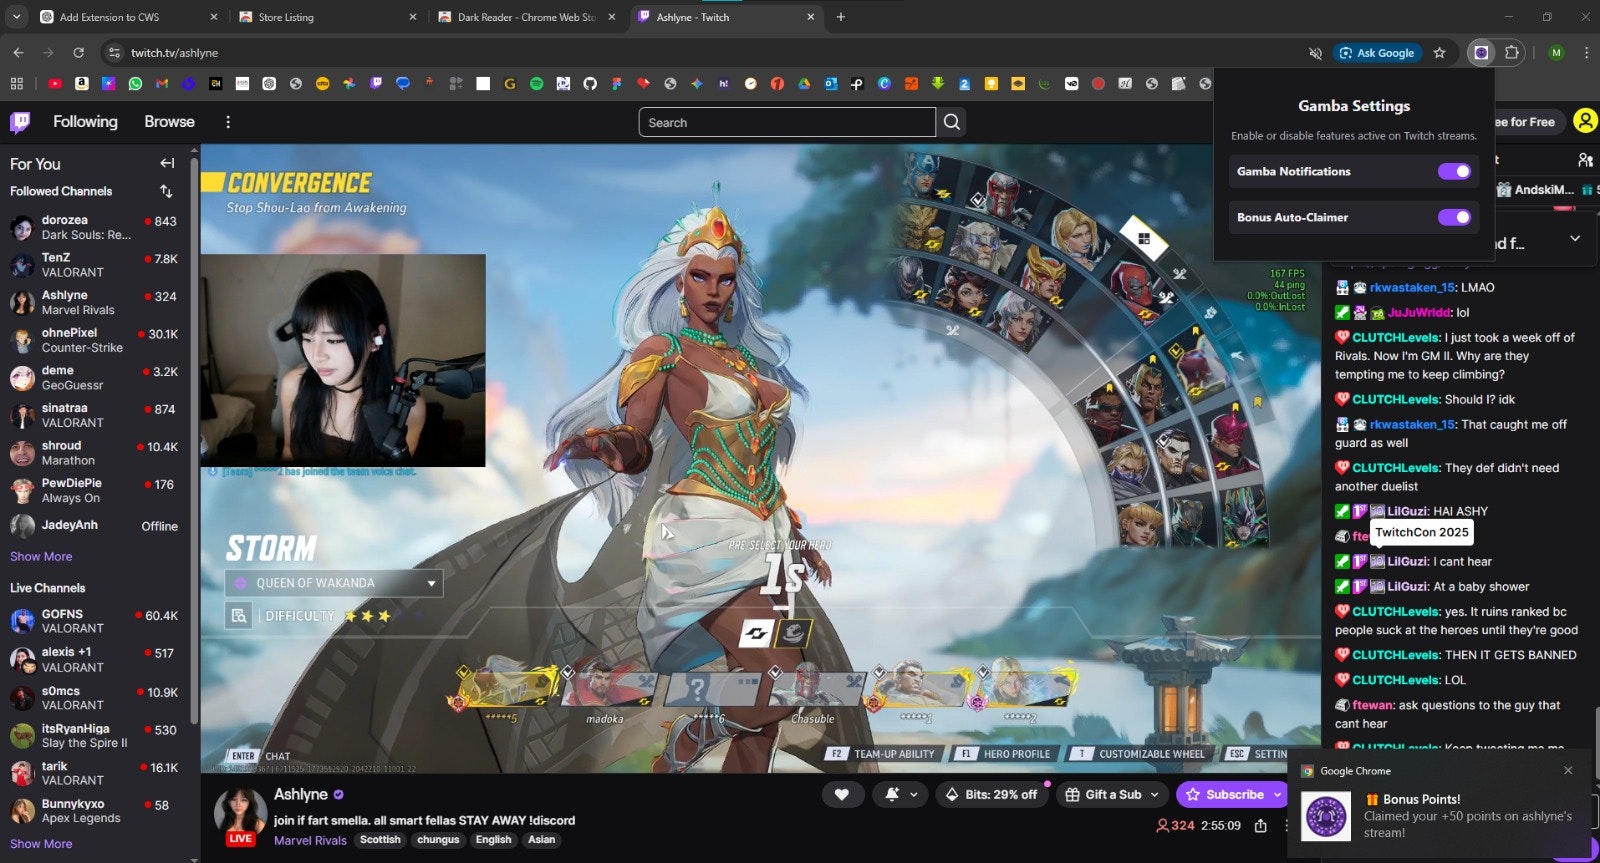Click the Scottish stream tag
Image resolution: width=1600 pixels, height=863 pixels.
(380, 840)
